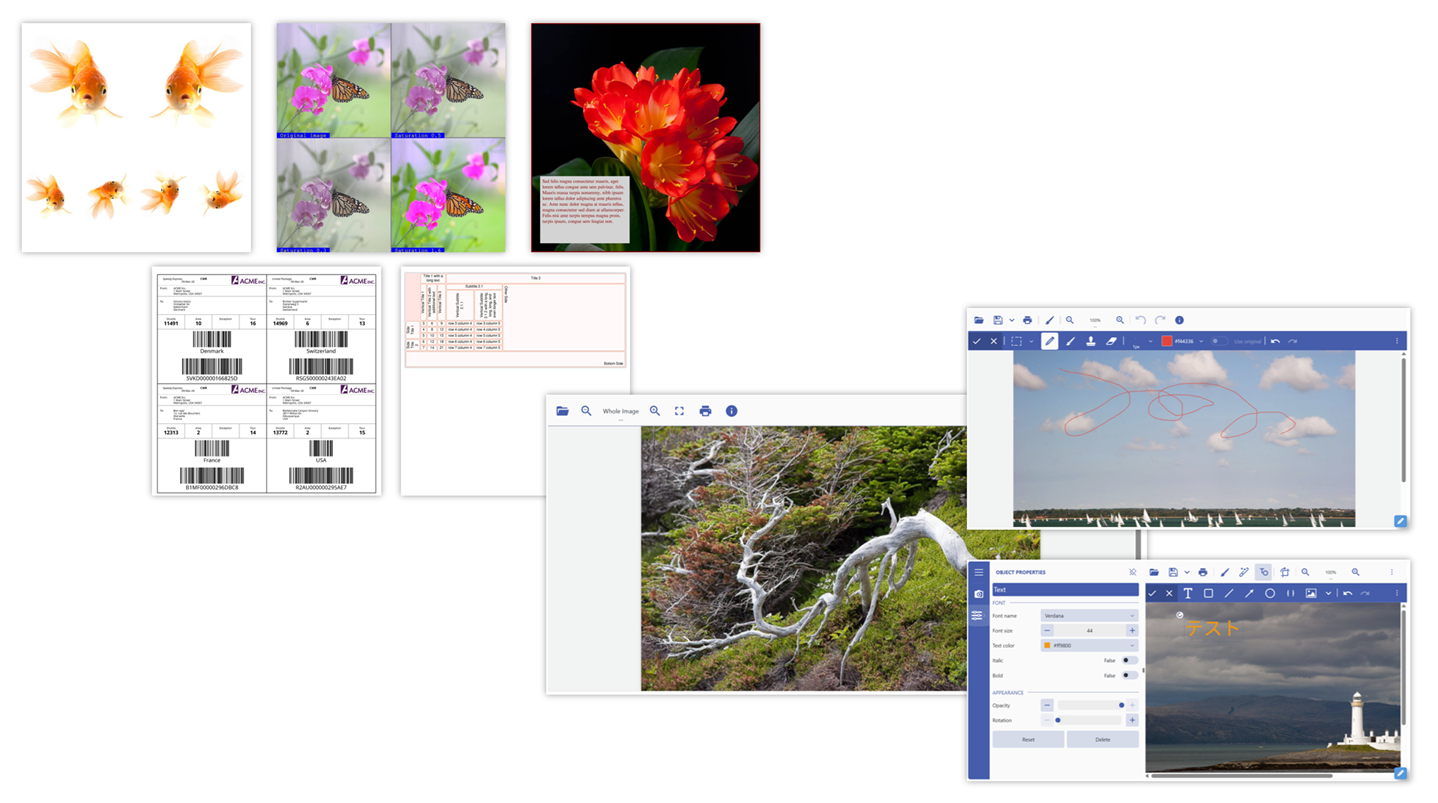
Task: Enable Bold in the font properties
Action: pos(1129,675)
